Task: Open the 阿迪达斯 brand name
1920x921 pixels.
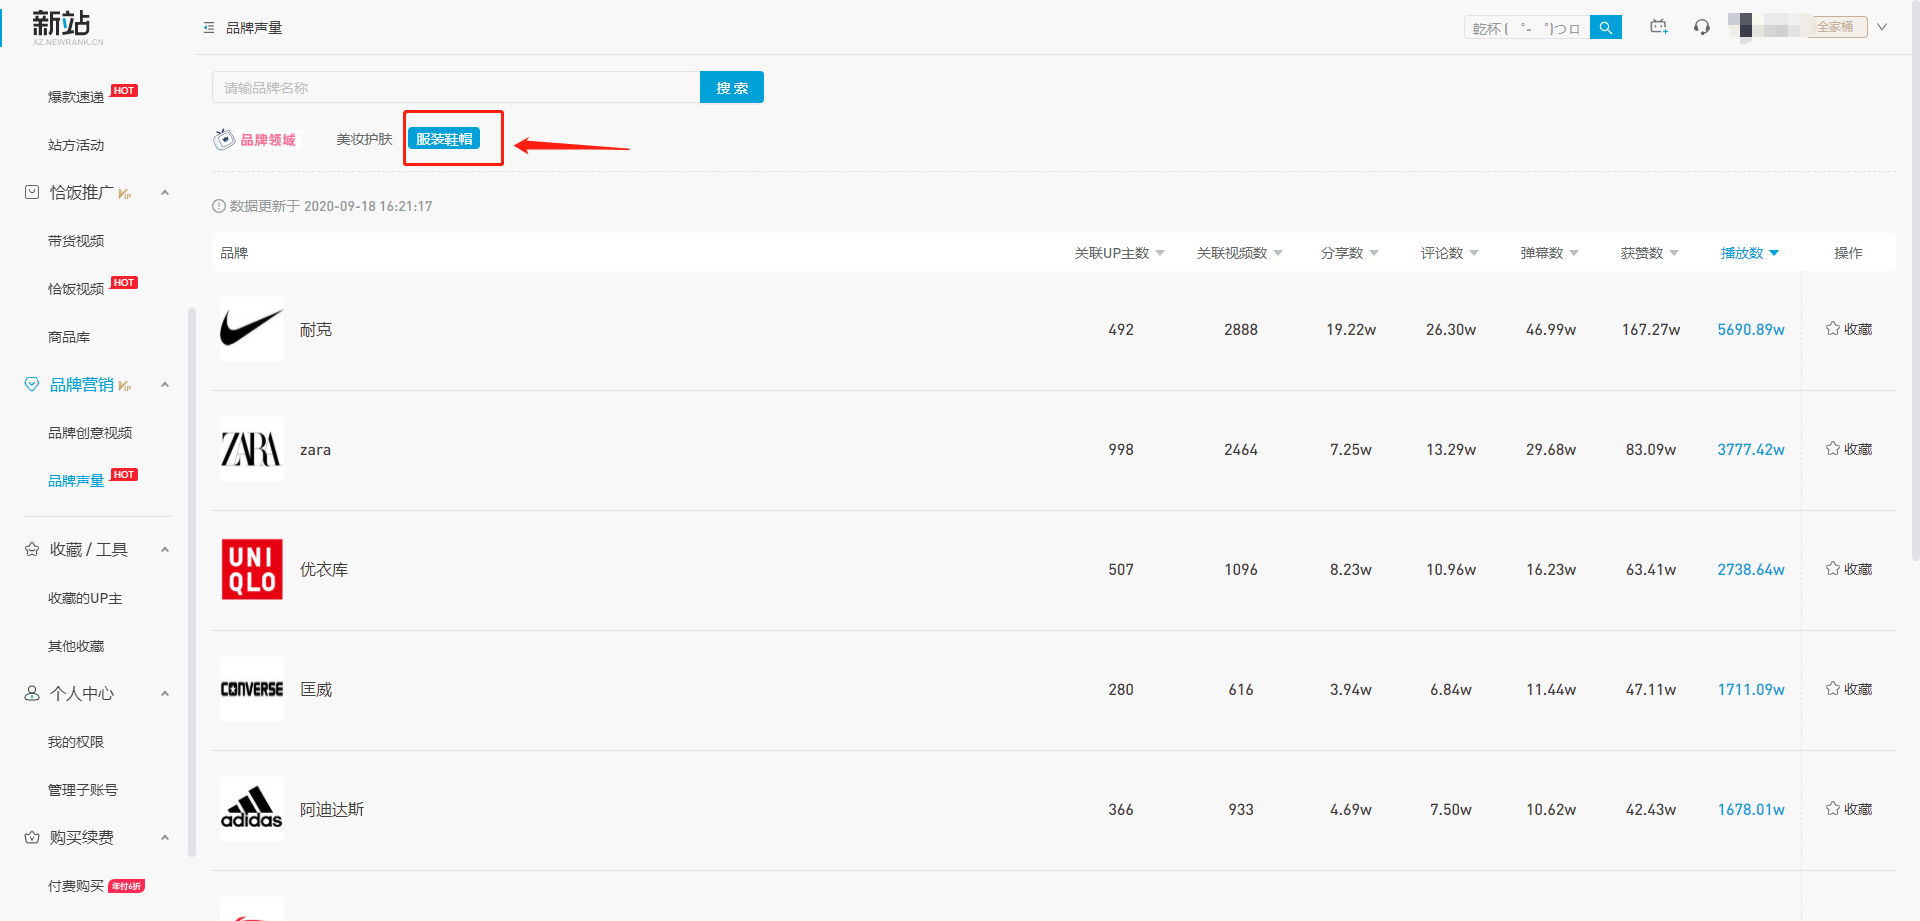Action: (332, 809)
